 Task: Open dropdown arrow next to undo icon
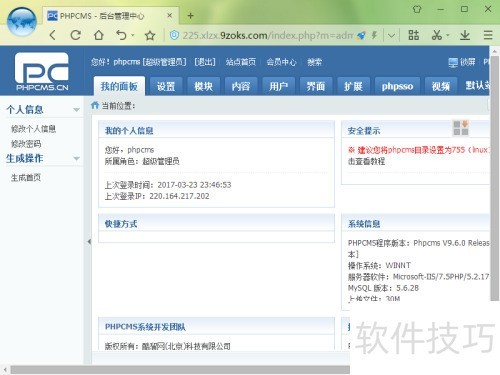point(133,35)
